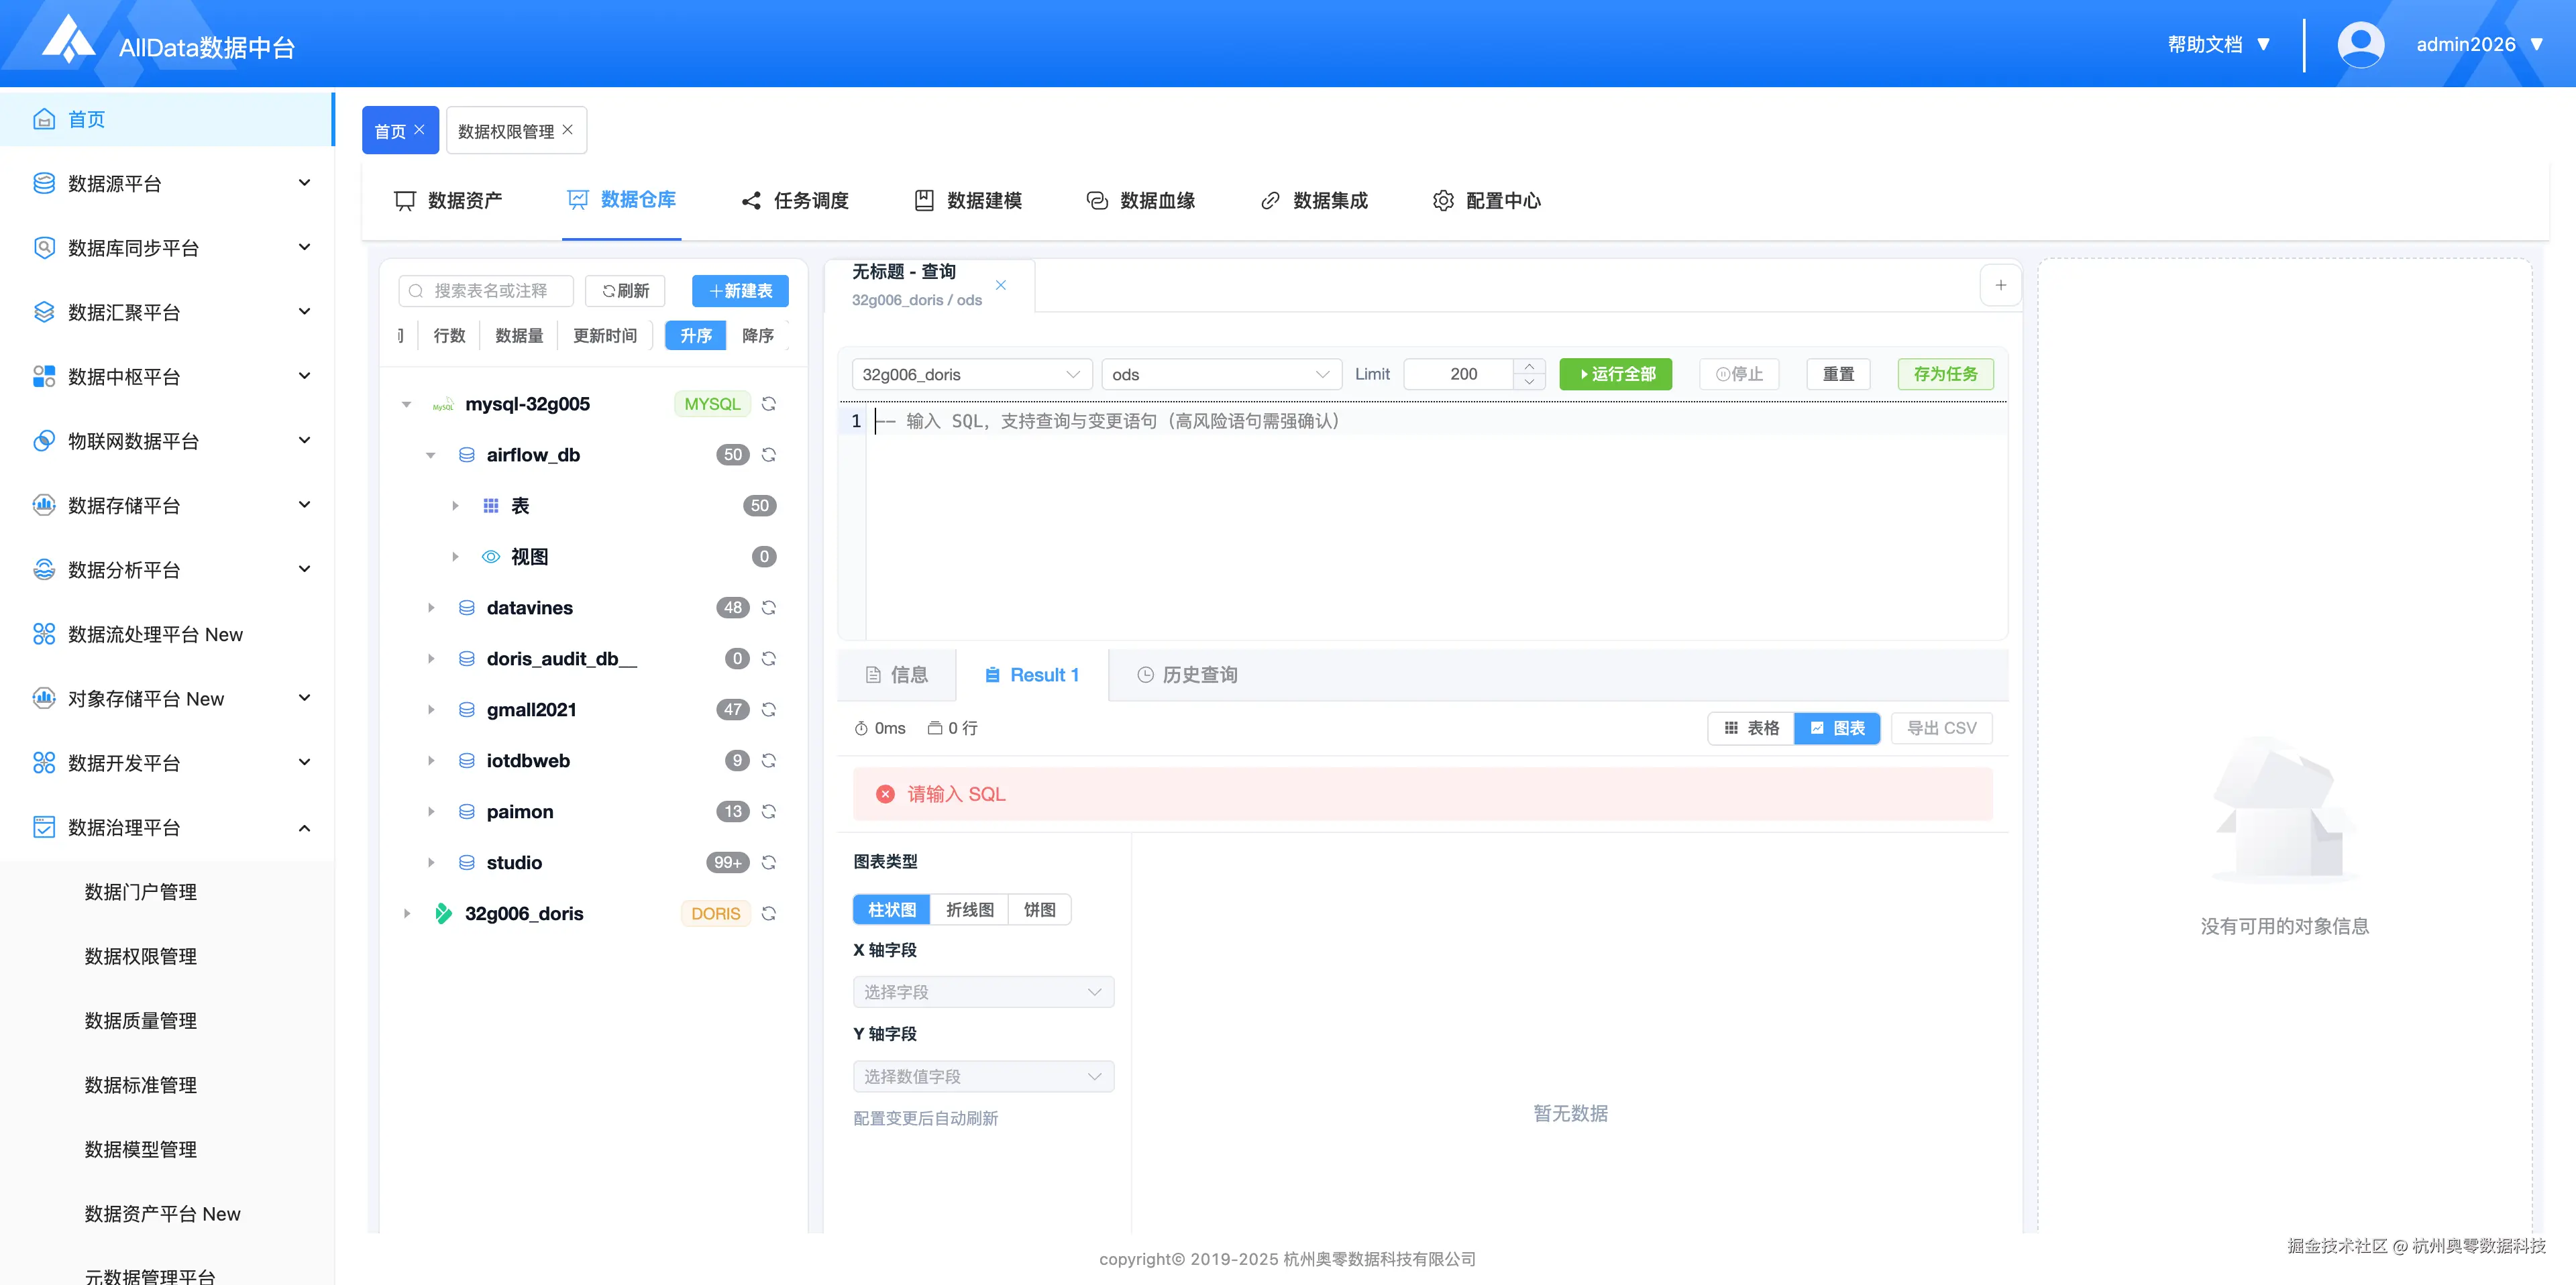This screenshot has height=1285, width=2576.
Task: Switch sorting to 降序 descending
Action: point(757,335)
